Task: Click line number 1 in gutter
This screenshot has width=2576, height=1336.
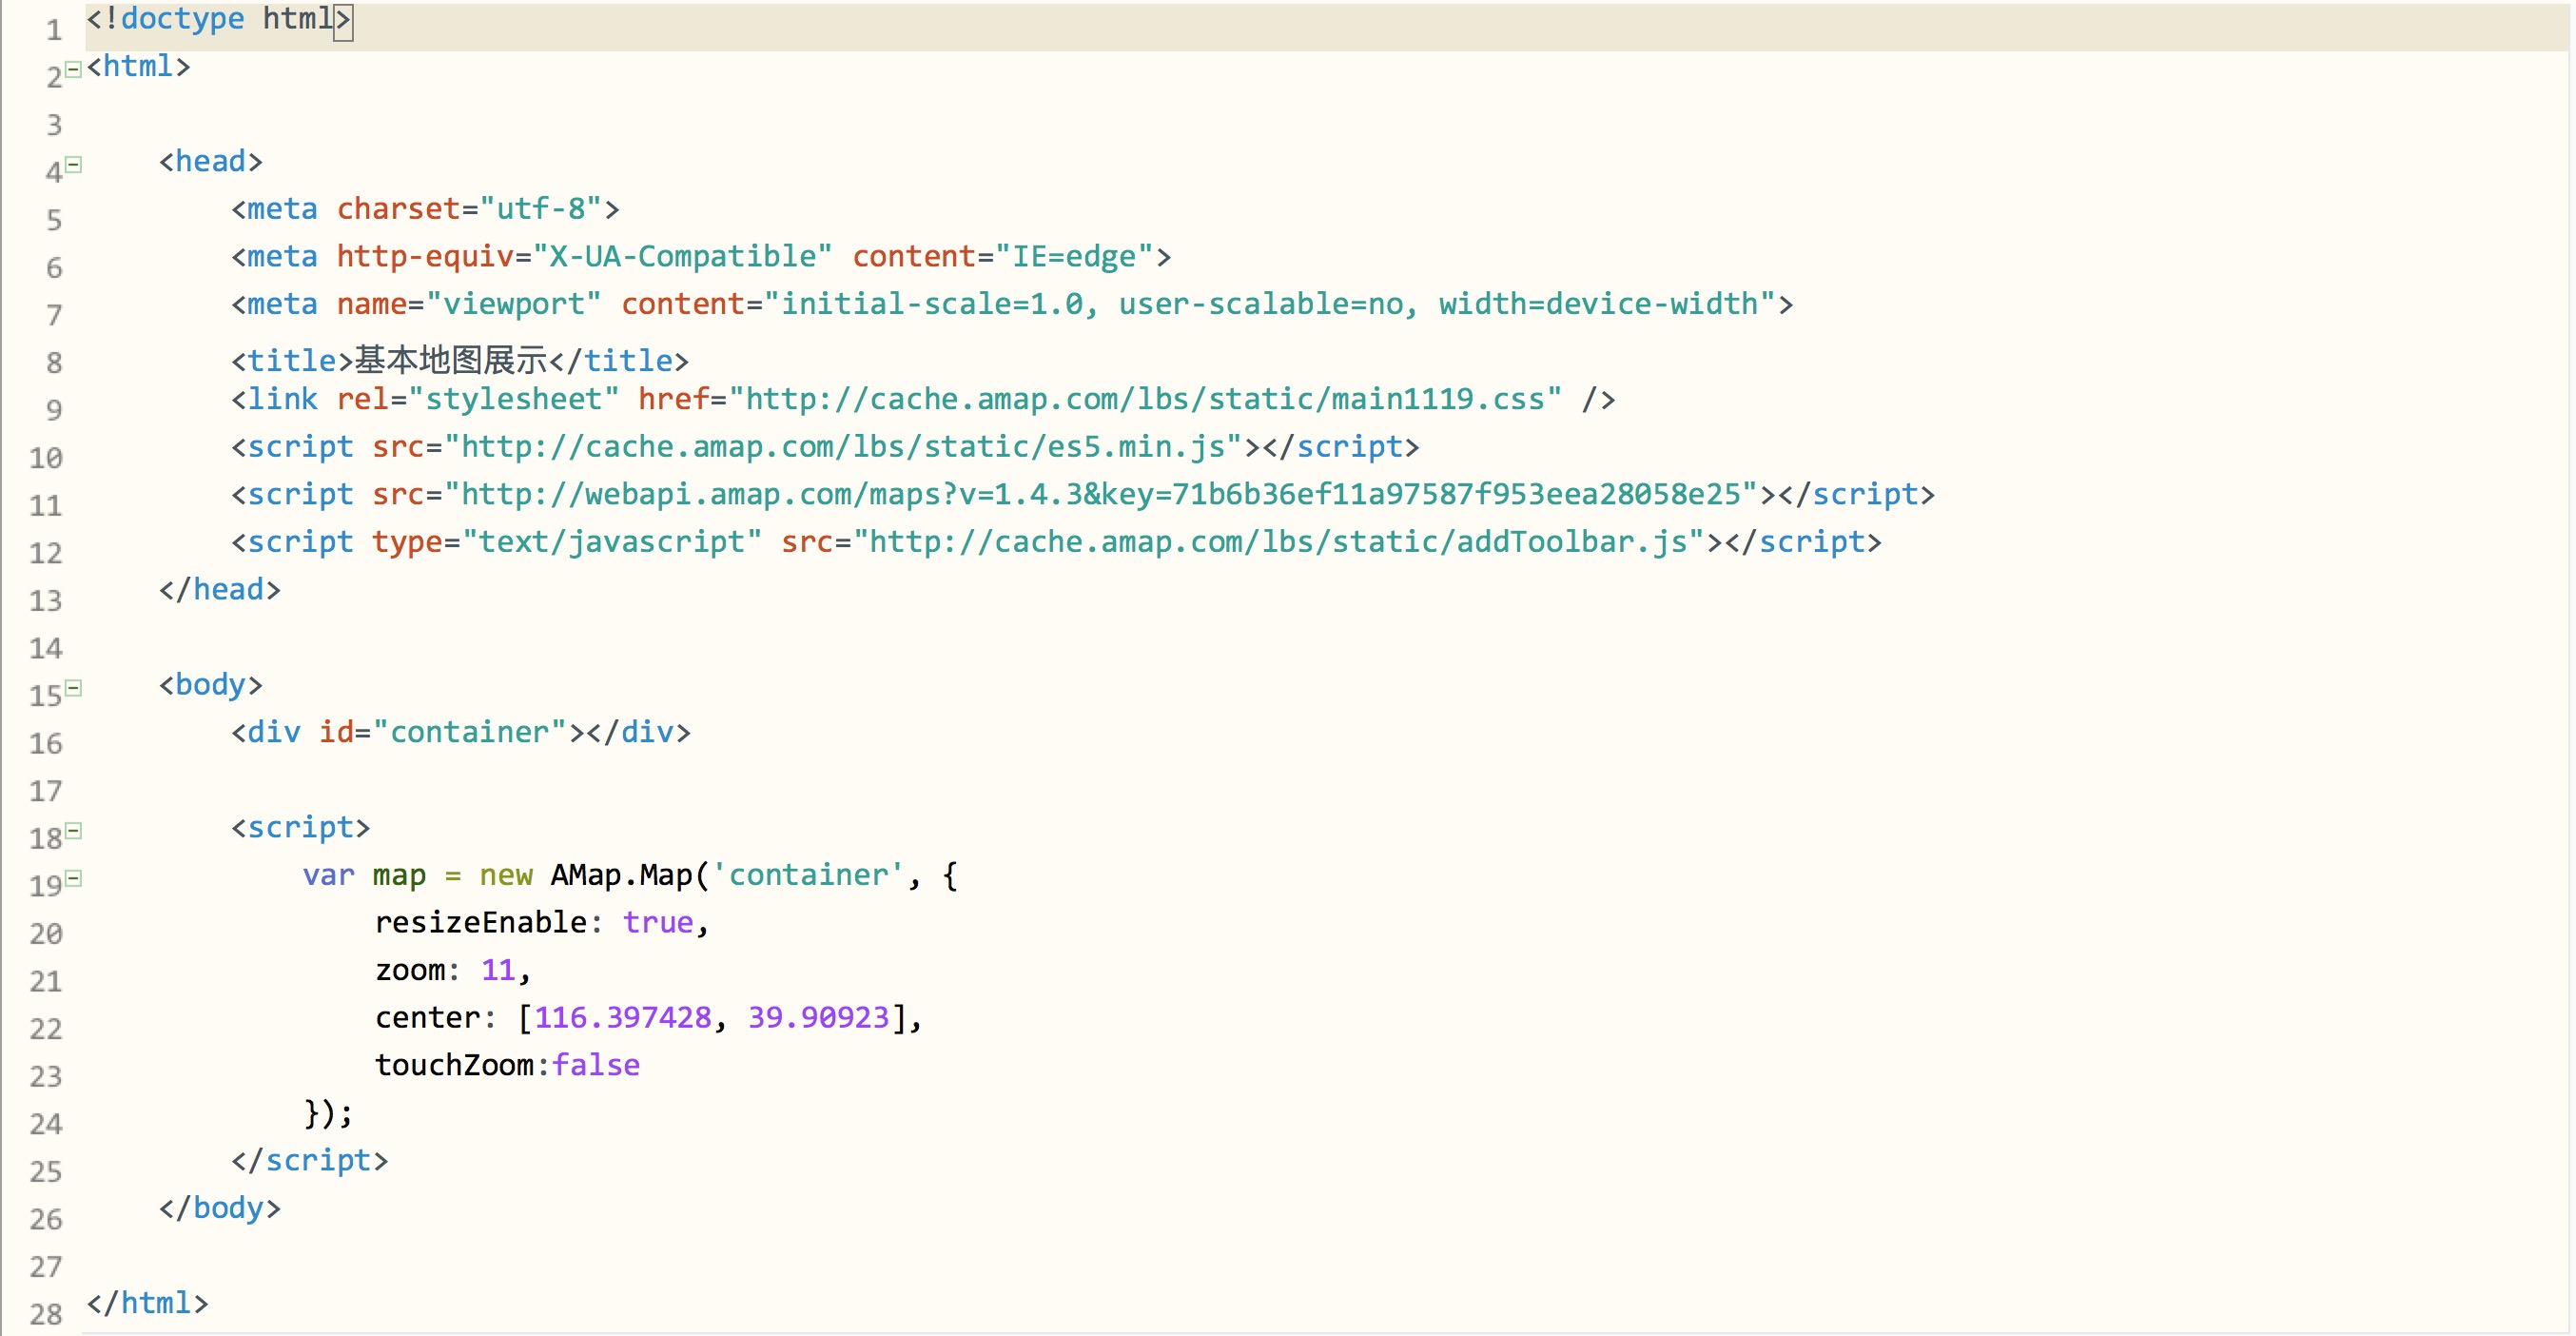Action: click(x=54, y=30)
